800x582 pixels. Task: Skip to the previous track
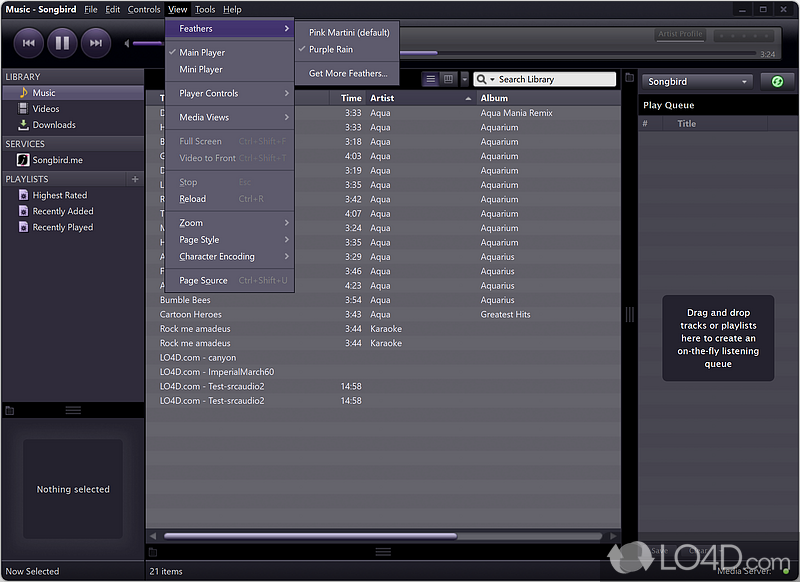[28, 42]
